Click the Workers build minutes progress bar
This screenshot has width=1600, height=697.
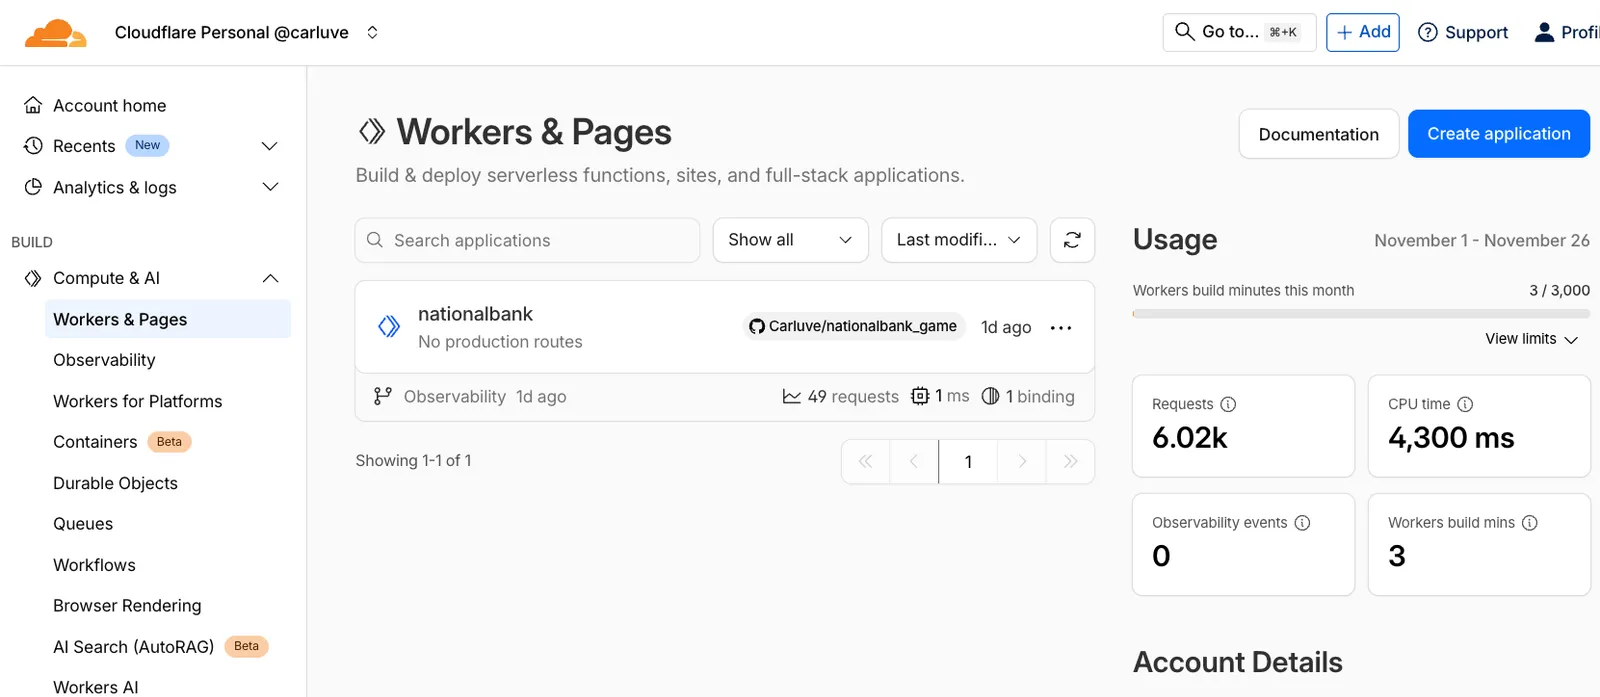[1361, 314]
